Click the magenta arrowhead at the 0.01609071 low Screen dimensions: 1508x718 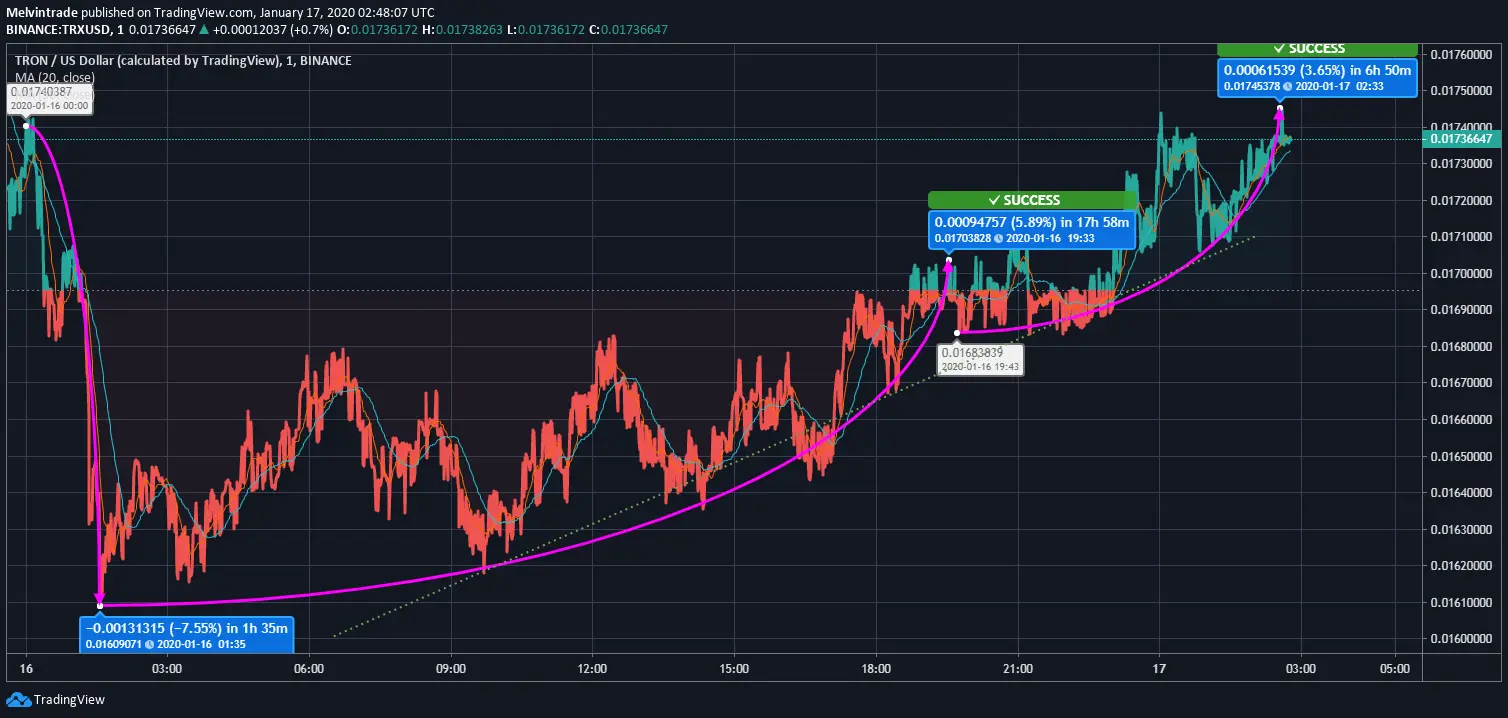tap(100, 601)
